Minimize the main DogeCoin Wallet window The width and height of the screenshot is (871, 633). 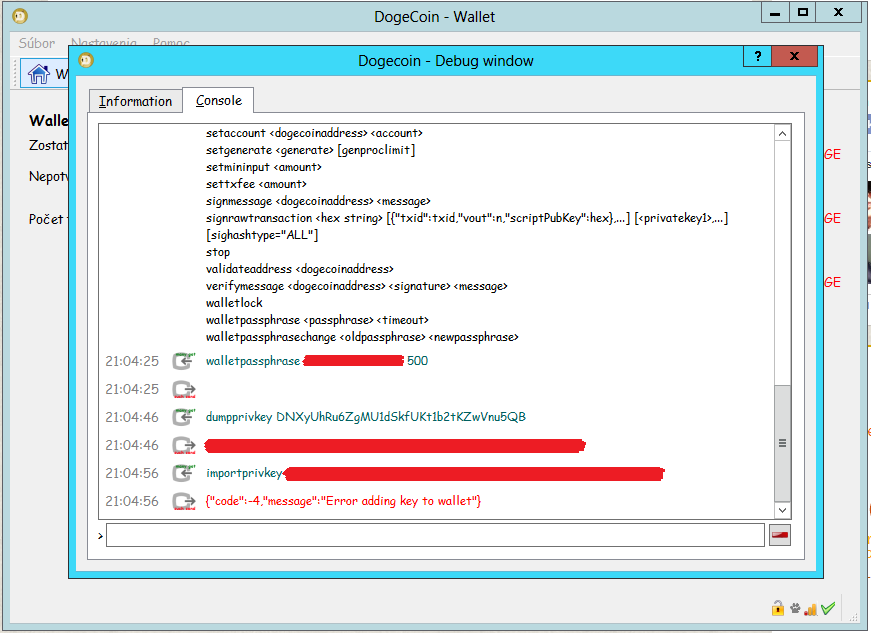coord(775,13)
